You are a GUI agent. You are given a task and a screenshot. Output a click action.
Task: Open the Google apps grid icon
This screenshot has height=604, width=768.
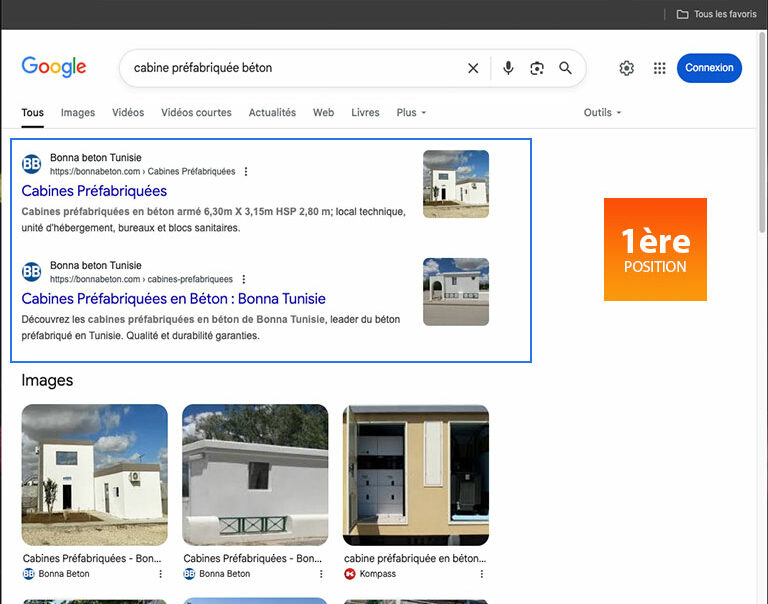(659, 68)
